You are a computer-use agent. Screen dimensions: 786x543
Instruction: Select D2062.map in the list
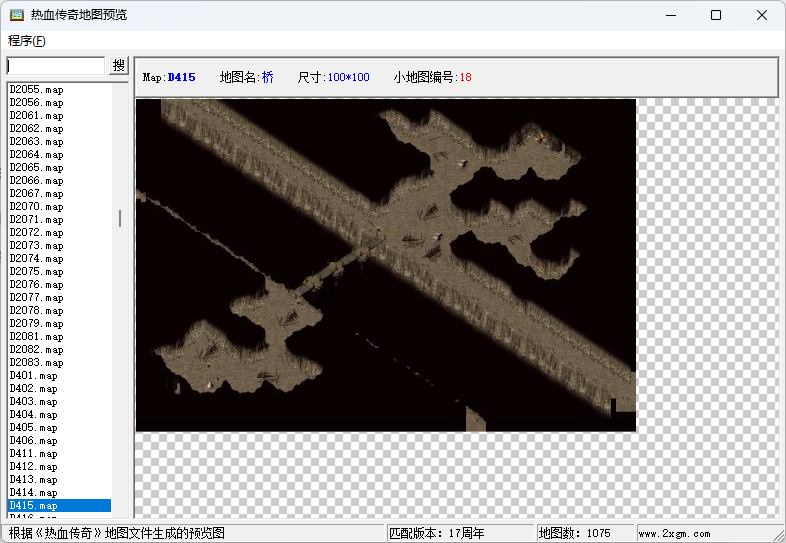(x=59, y=128)
